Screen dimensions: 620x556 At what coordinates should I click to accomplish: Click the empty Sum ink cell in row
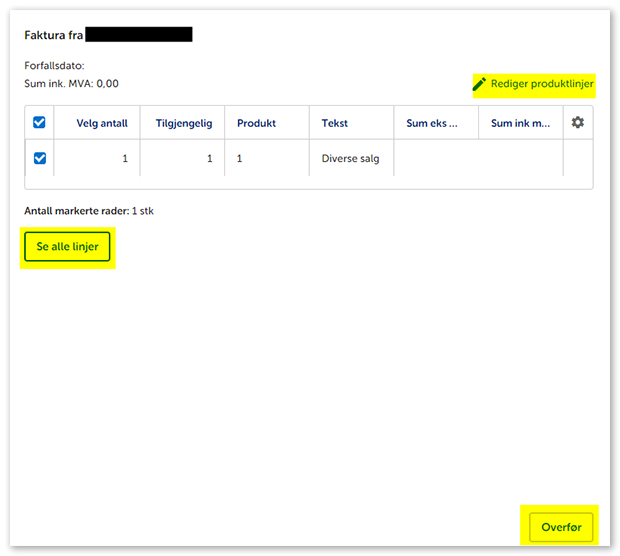click(x=520, y=158)
